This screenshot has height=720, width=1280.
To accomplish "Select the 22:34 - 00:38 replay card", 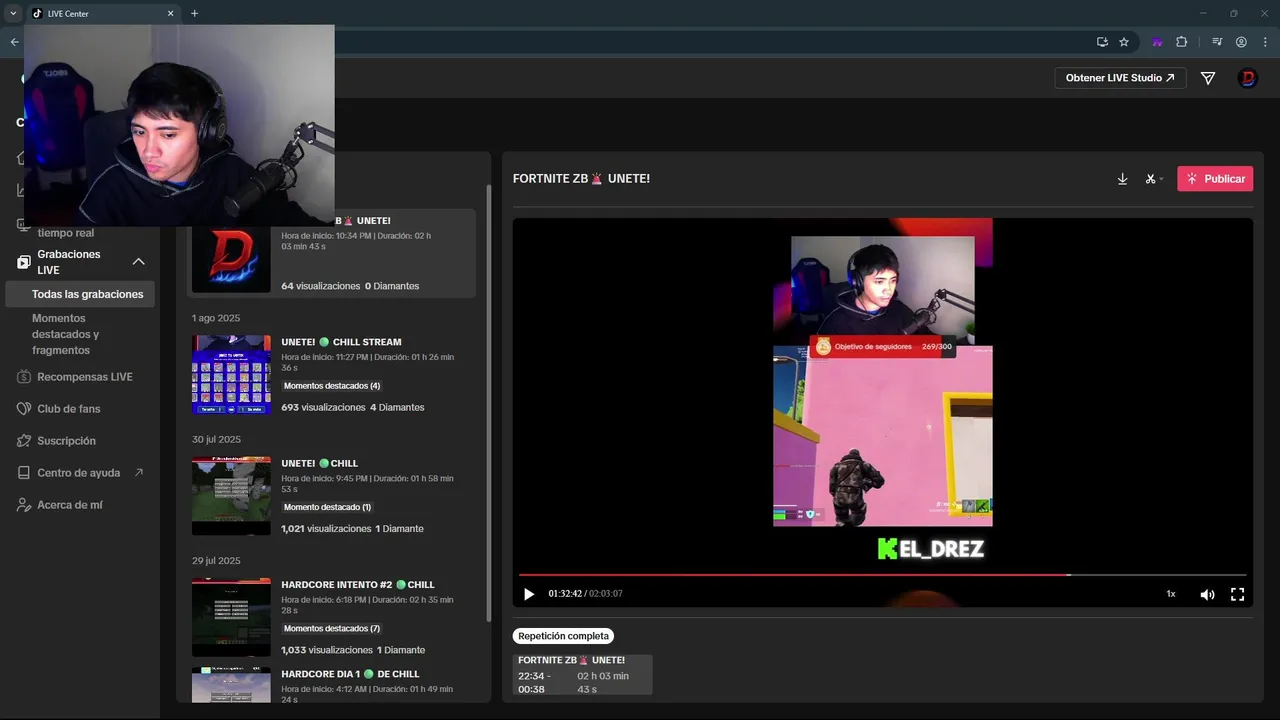I will coord(582,675).
